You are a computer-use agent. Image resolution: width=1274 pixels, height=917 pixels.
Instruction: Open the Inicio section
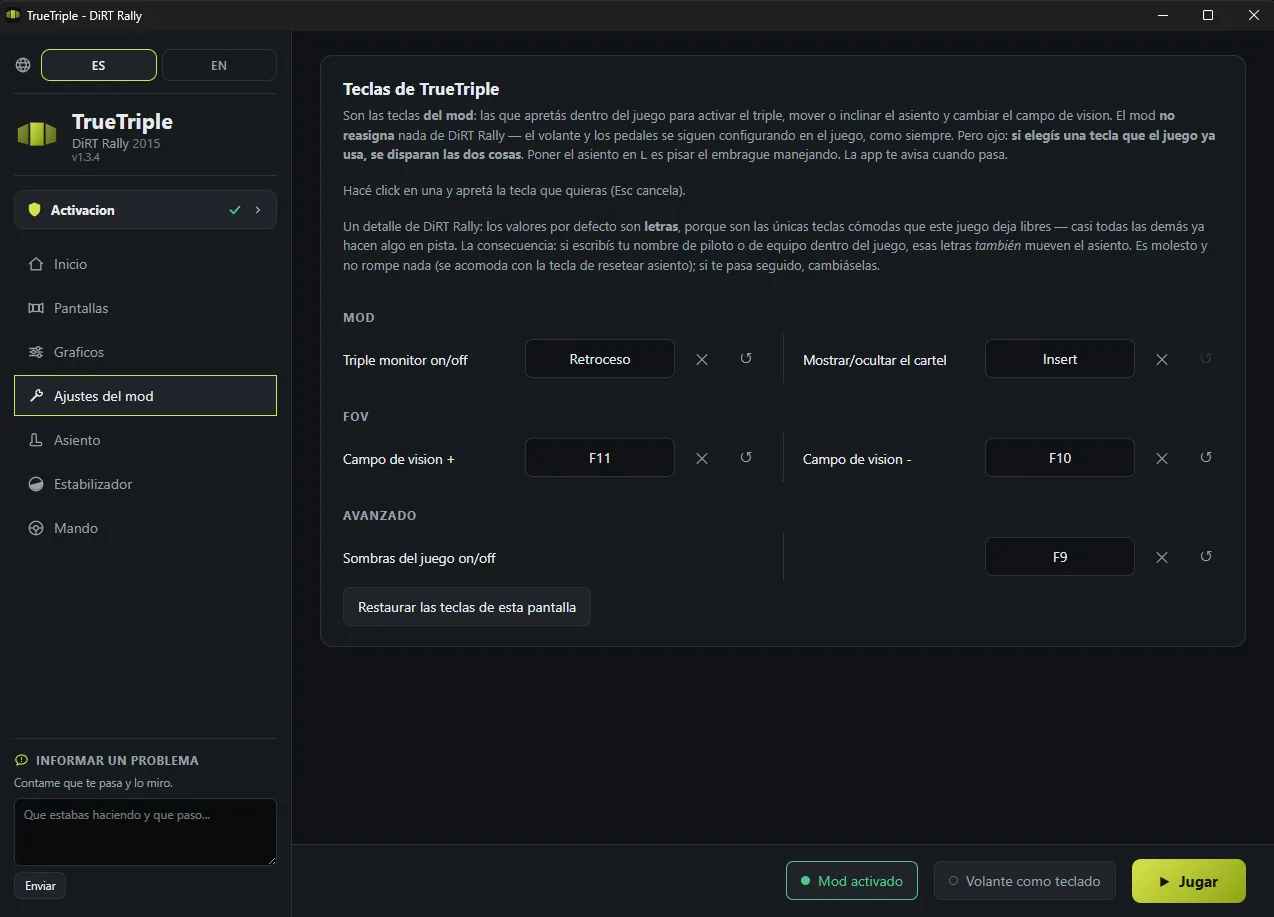145,264
